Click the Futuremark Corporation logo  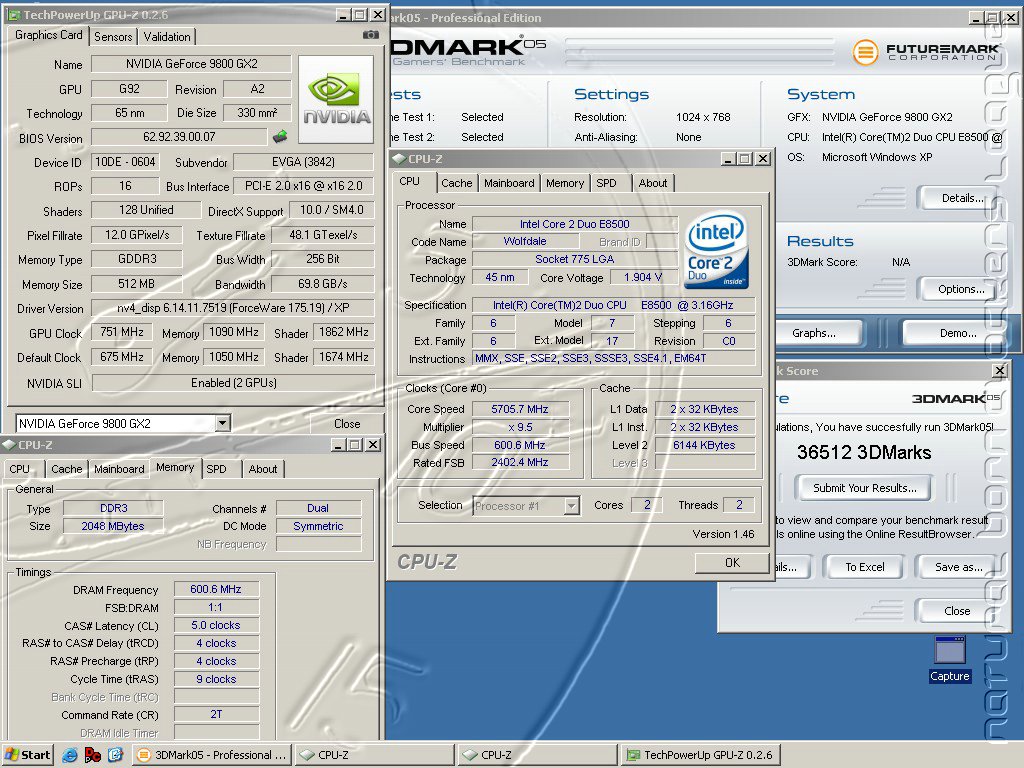(x=925, y=52)
